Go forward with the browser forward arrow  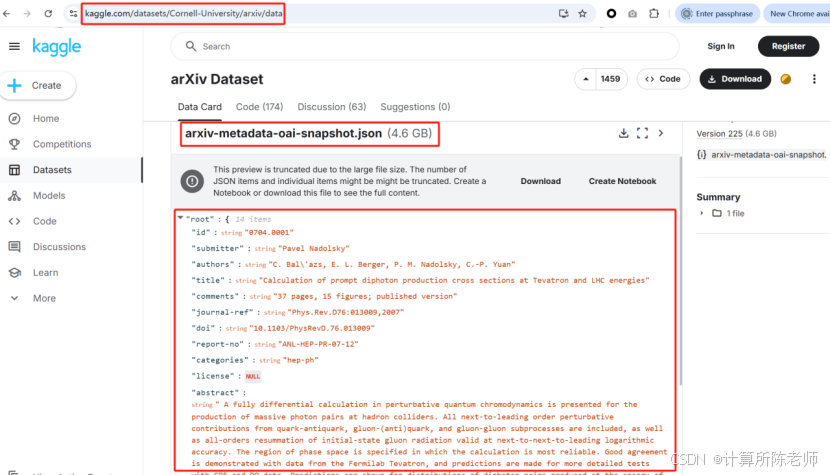(27, 14)
